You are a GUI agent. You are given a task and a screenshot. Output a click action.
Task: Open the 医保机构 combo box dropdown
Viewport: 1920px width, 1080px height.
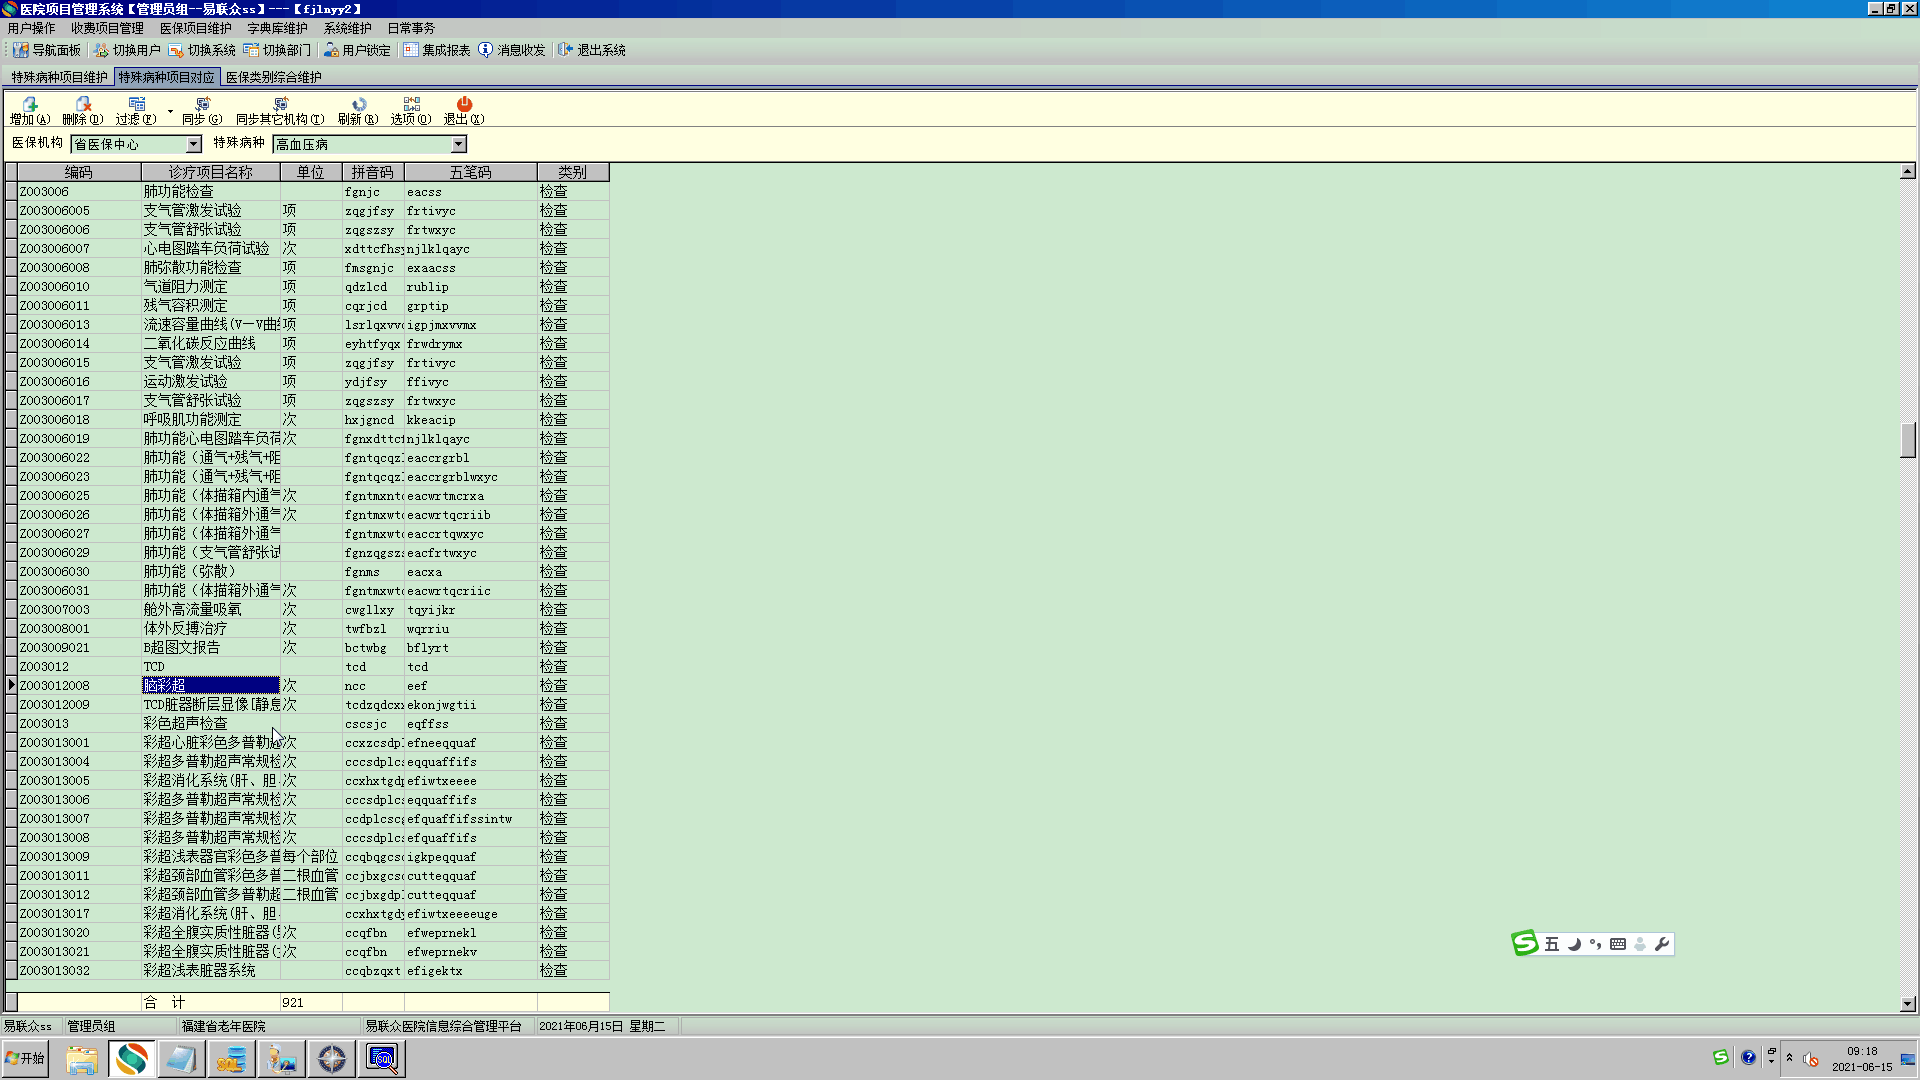(x=193, y=145)
